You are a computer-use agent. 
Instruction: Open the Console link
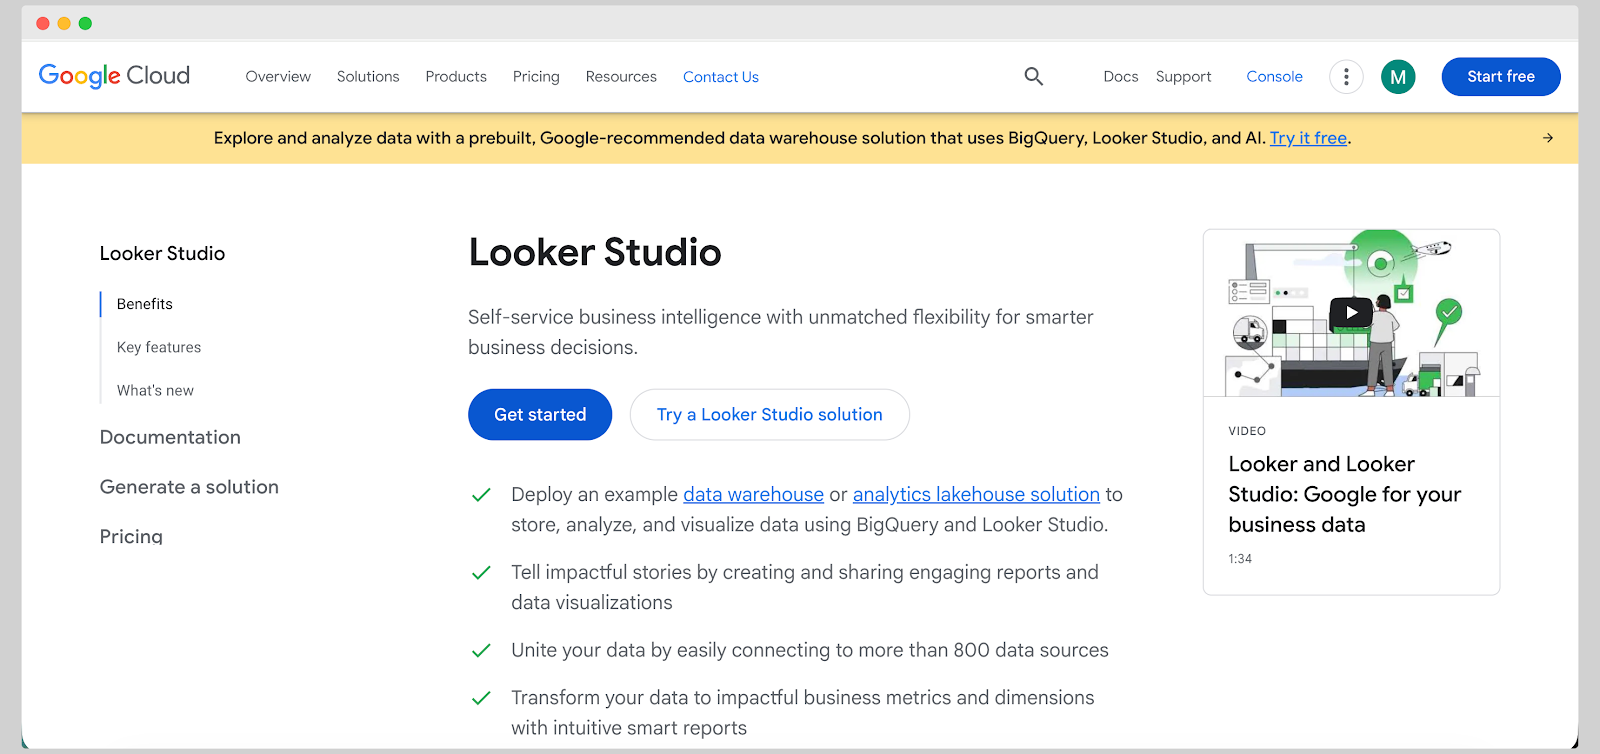point(1274,77)
